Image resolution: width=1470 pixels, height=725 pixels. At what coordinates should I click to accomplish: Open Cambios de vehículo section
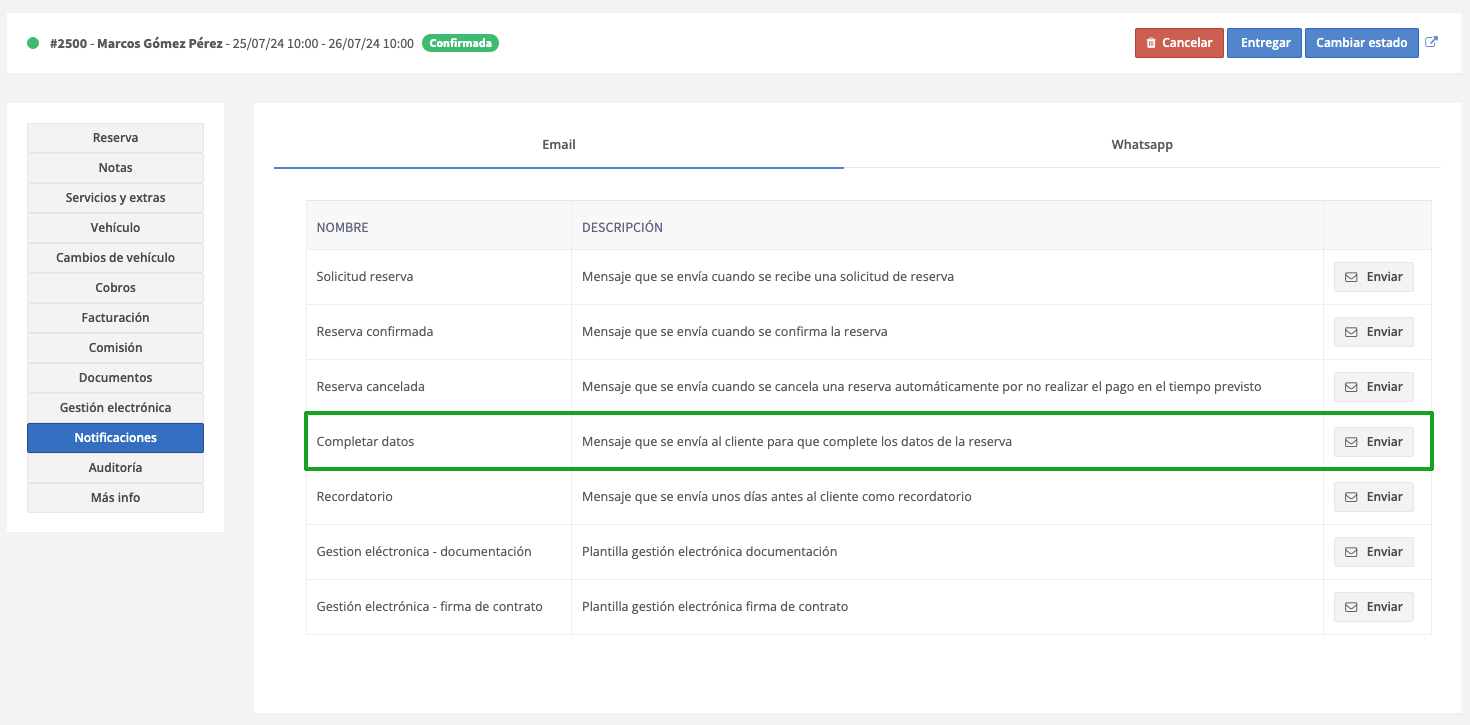click(x=115, y=258)
